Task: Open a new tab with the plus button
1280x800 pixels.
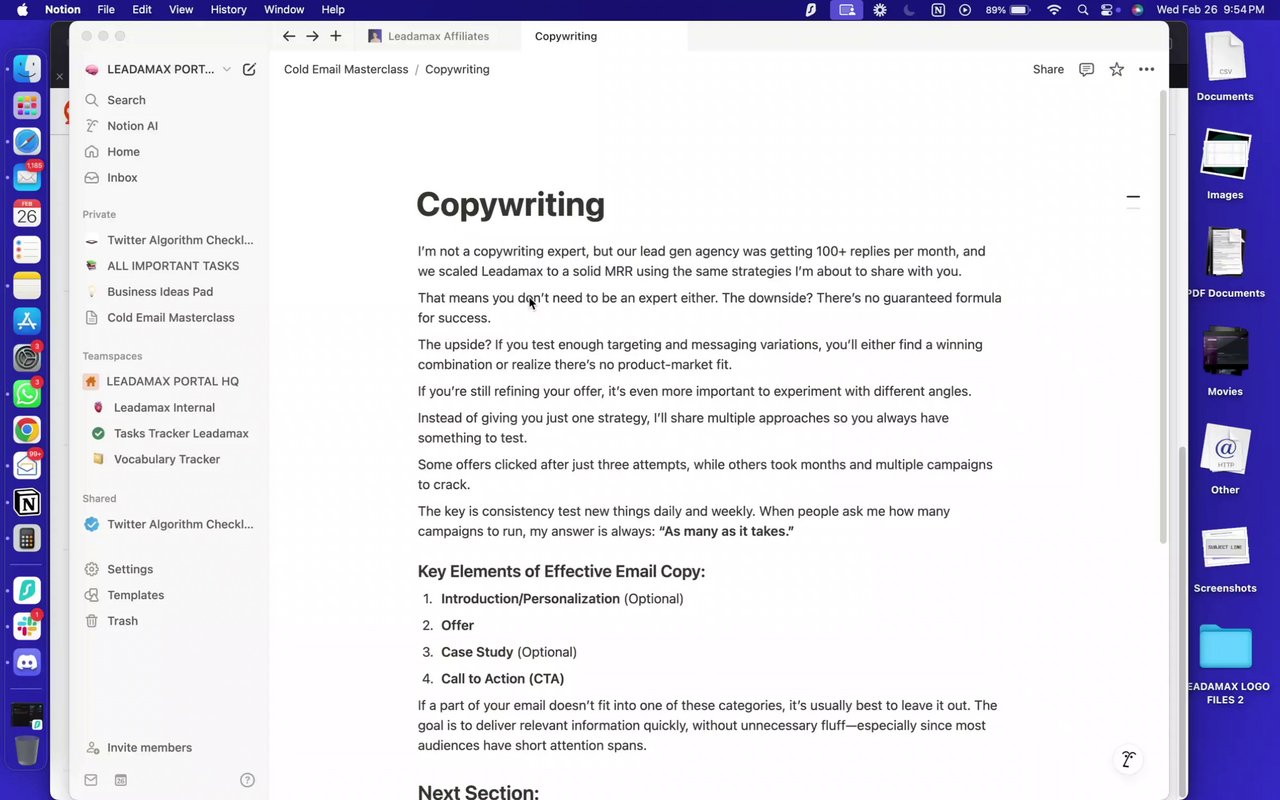Action: (x=336, y=36)
